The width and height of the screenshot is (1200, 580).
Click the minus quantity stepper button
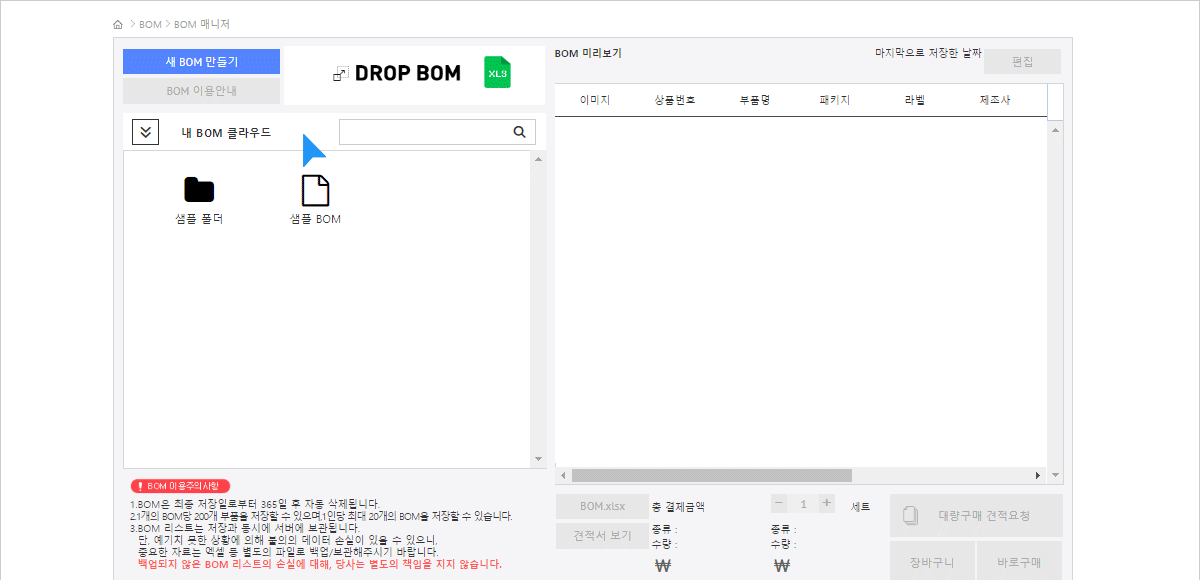point(780,504)
